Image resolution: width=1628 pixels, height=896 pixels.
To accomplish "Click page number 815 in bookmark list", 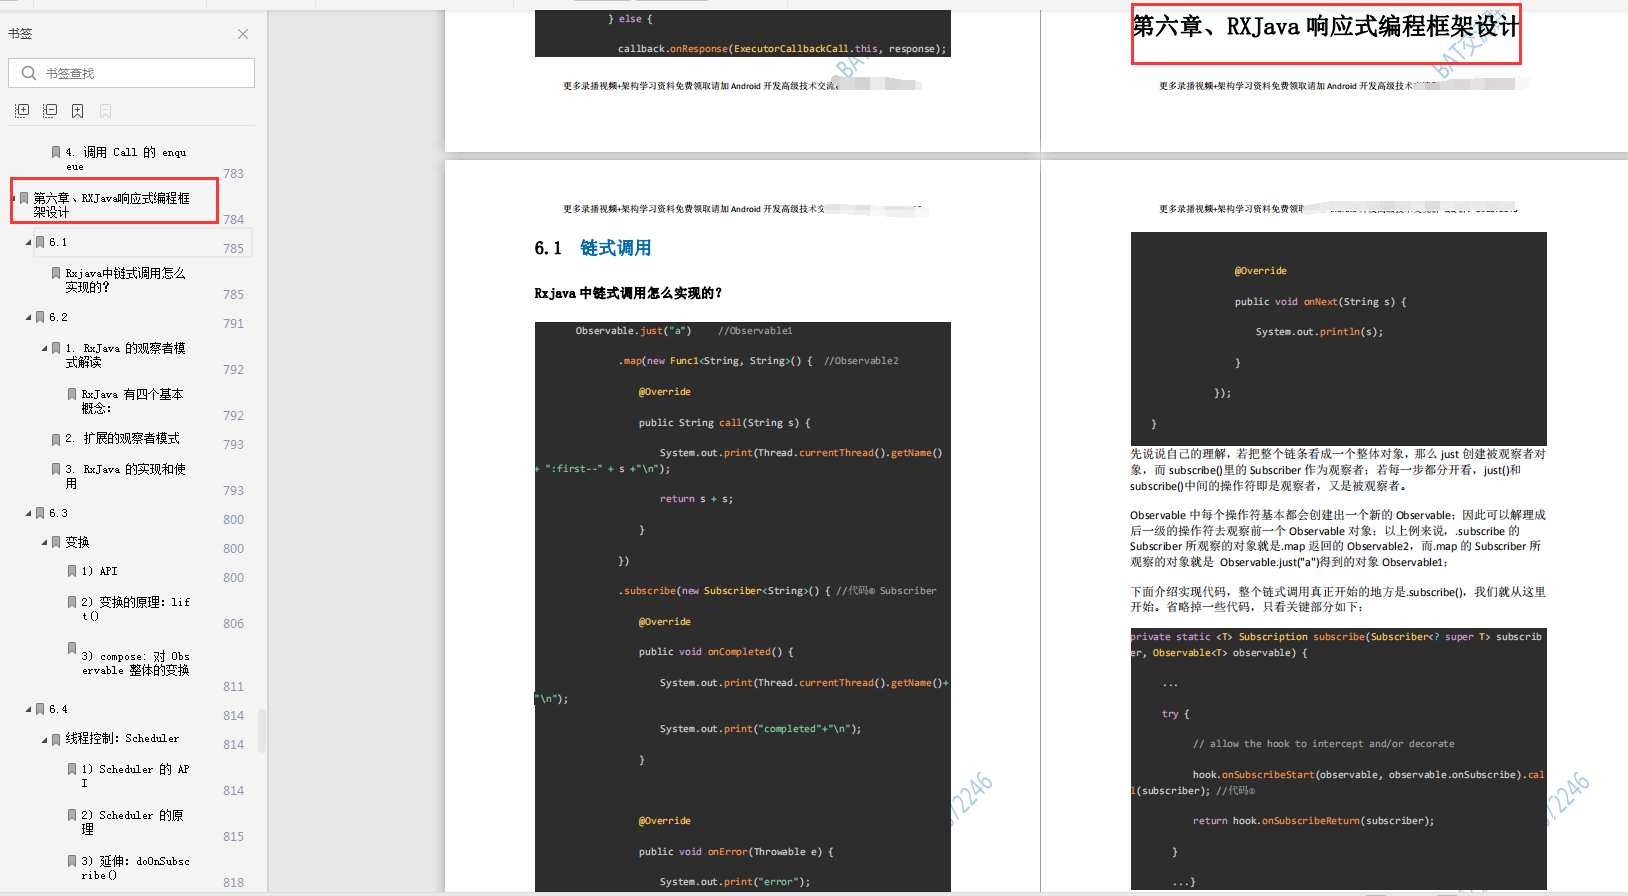I will click(233, 837).
